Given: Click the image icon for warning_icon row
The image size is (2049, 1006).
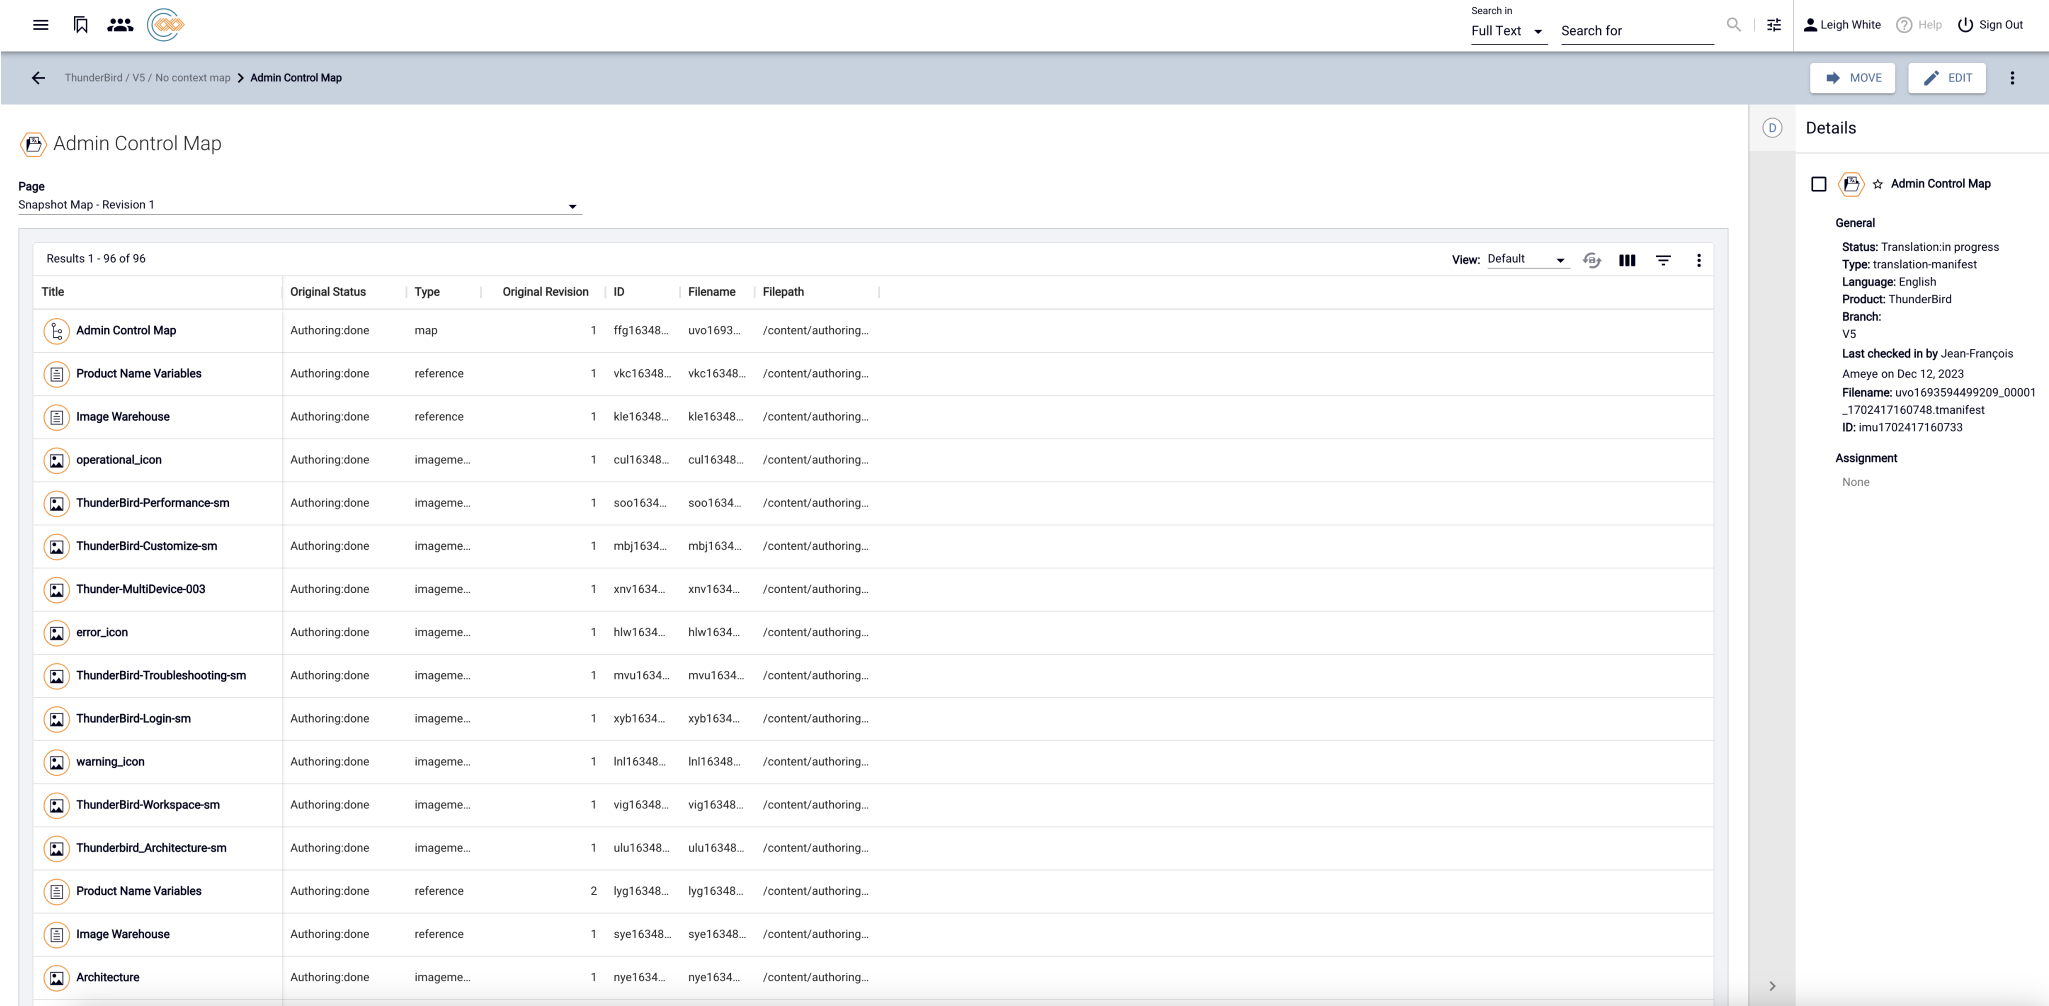Looking at the screenshot, I should [x=56, y=762].
